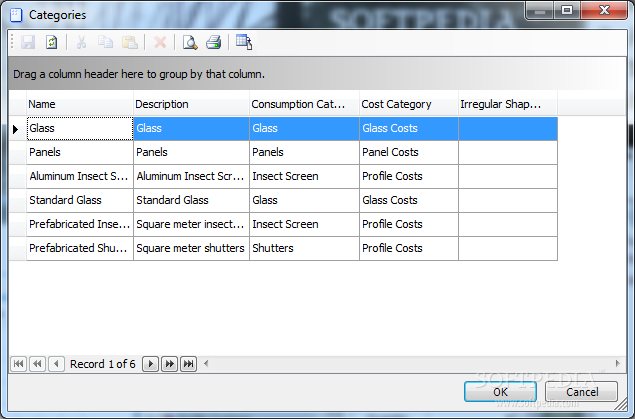The image size is (635, 419).
Task: Click the 'Square meter insect...' description cell
Action: coord(191,224)
